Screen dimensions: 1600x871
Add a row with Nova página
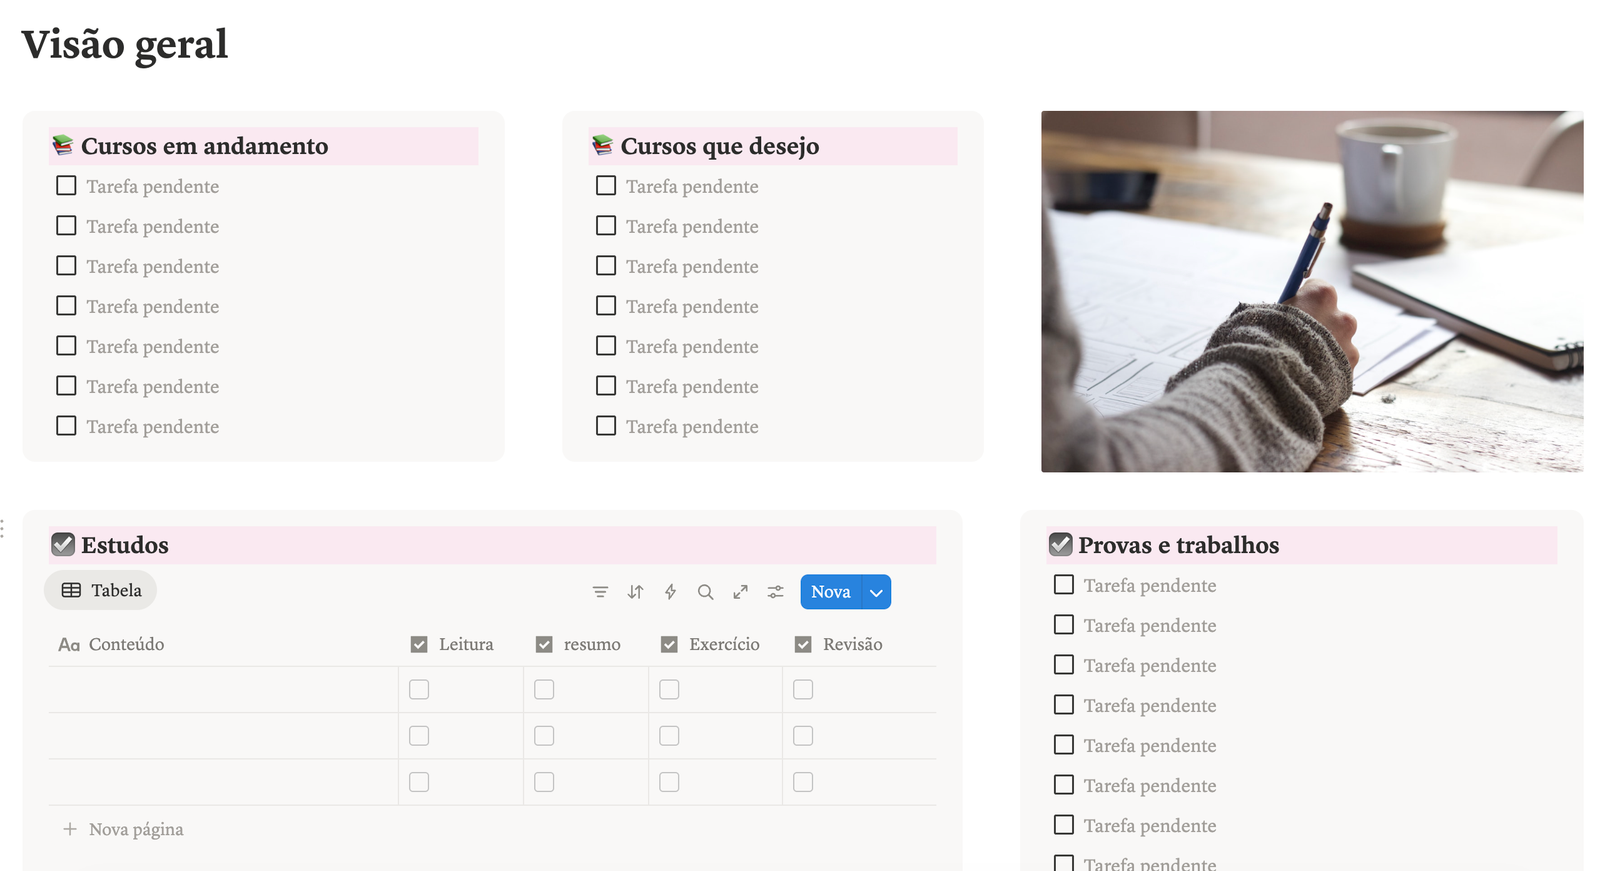click(135, 830)
